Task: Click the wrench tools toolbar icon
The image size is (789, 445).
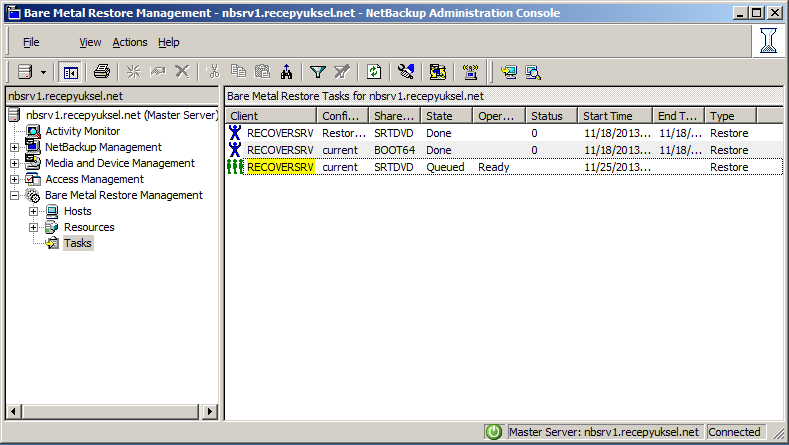Action: pyautogui.click(x=406, y=72)
